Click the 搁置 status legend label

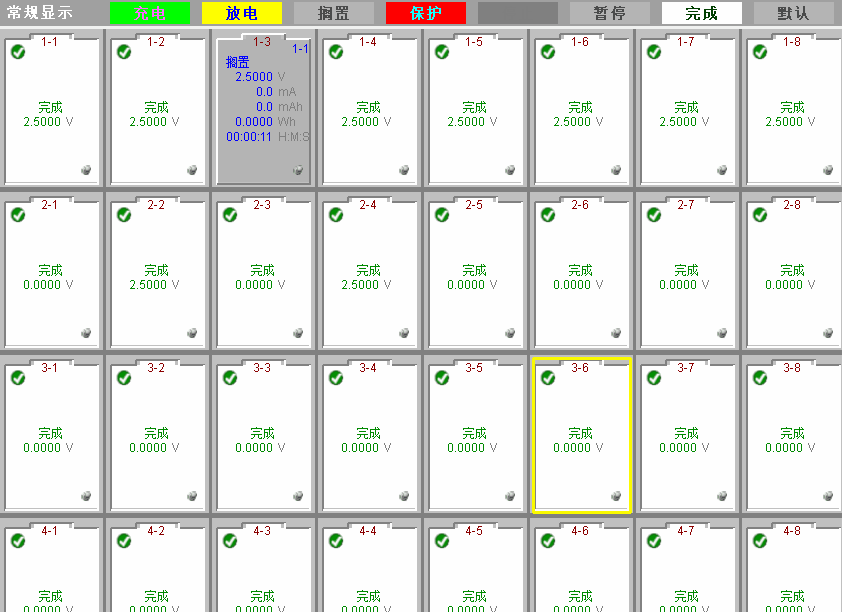click(x=333, y=13)
